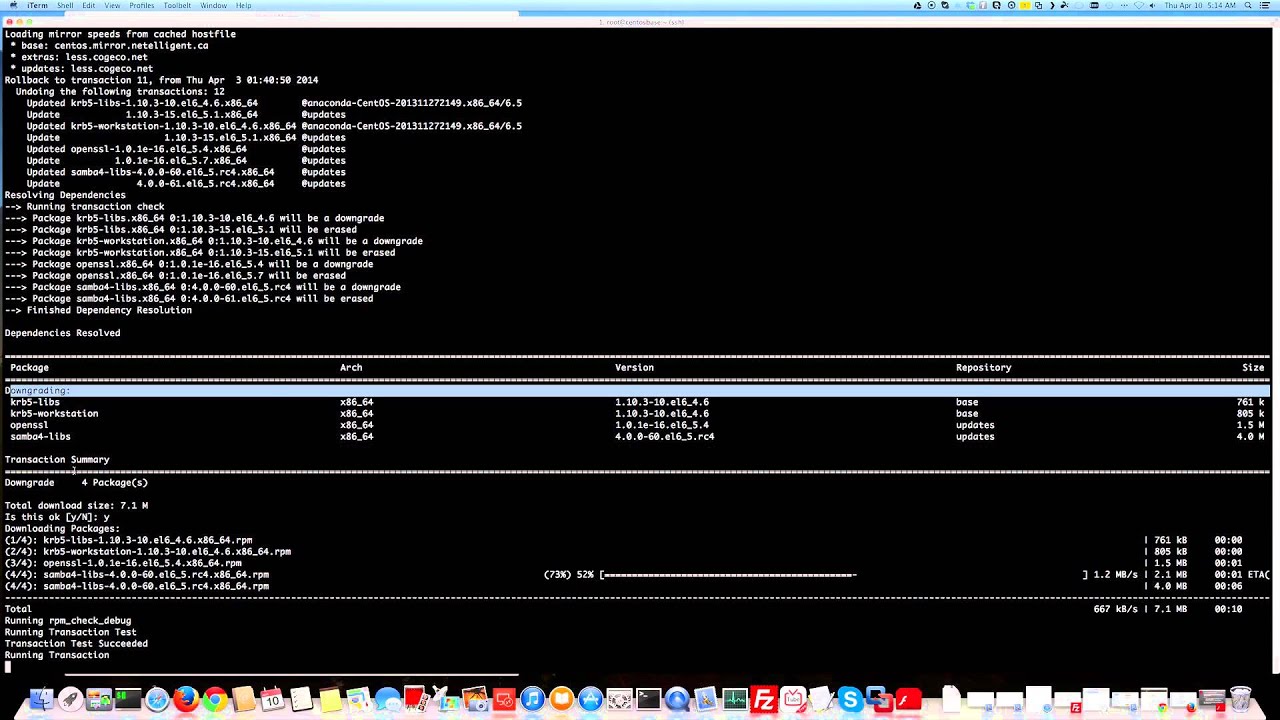Open Skype from the Dock
1280x720 pixels.
coord(850,699)
